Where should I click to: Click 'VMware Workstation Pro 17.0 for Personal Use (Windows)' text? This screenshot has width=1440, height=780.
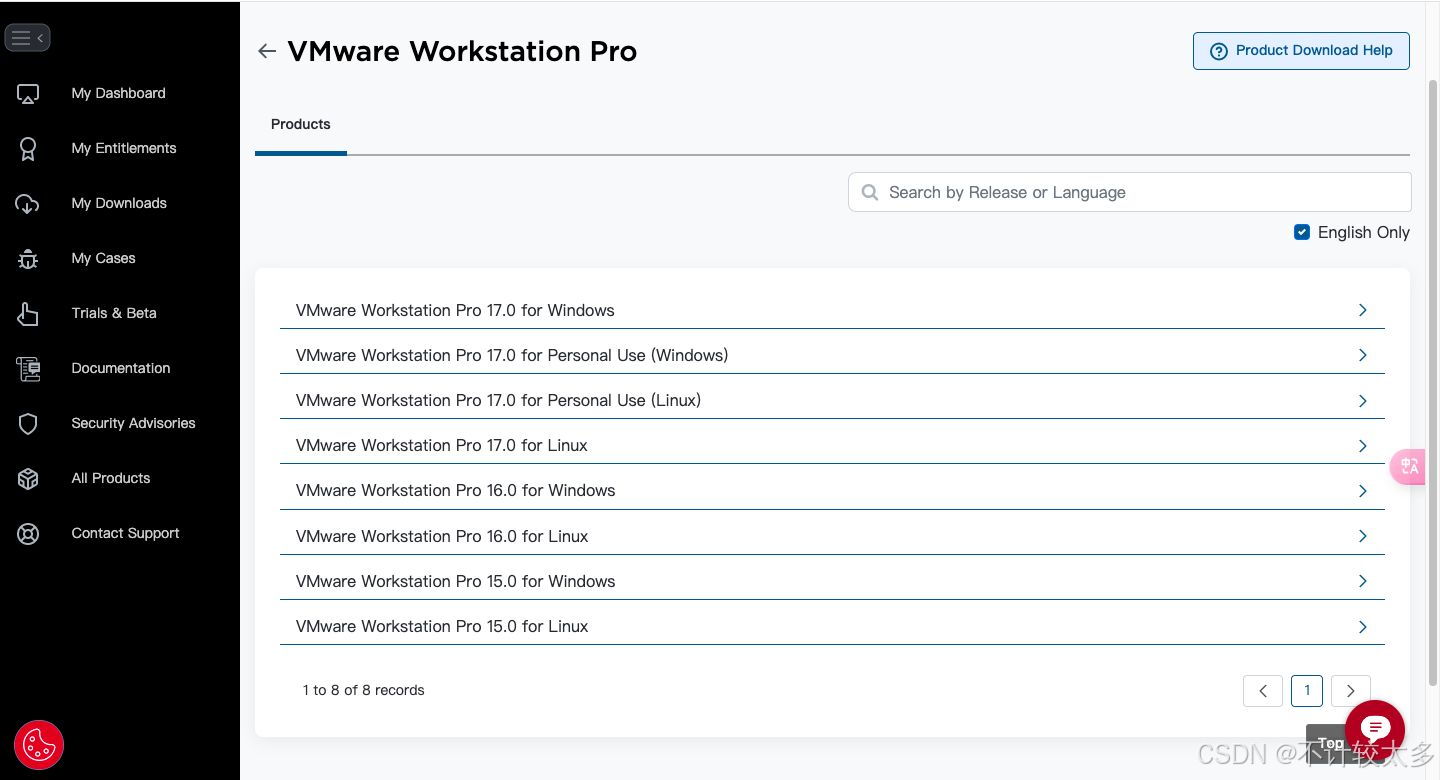tap(512, 355)
